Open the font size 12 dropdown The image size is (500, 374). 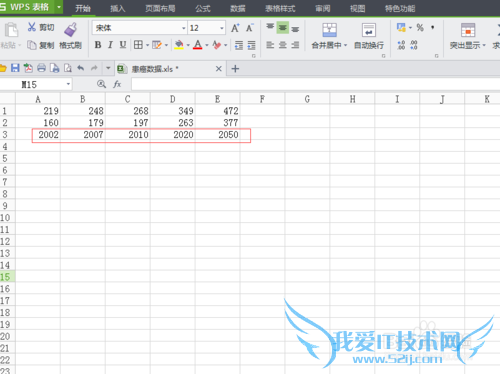(222, 28)
